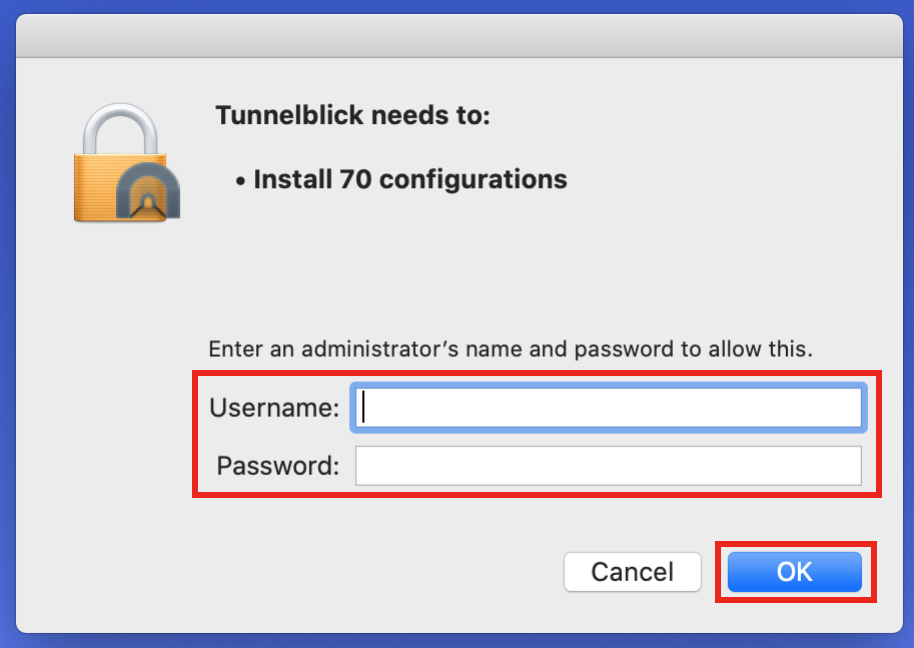Click the administrator's name and password prompt
Screen dimensions: 914x648
point(511,349)
